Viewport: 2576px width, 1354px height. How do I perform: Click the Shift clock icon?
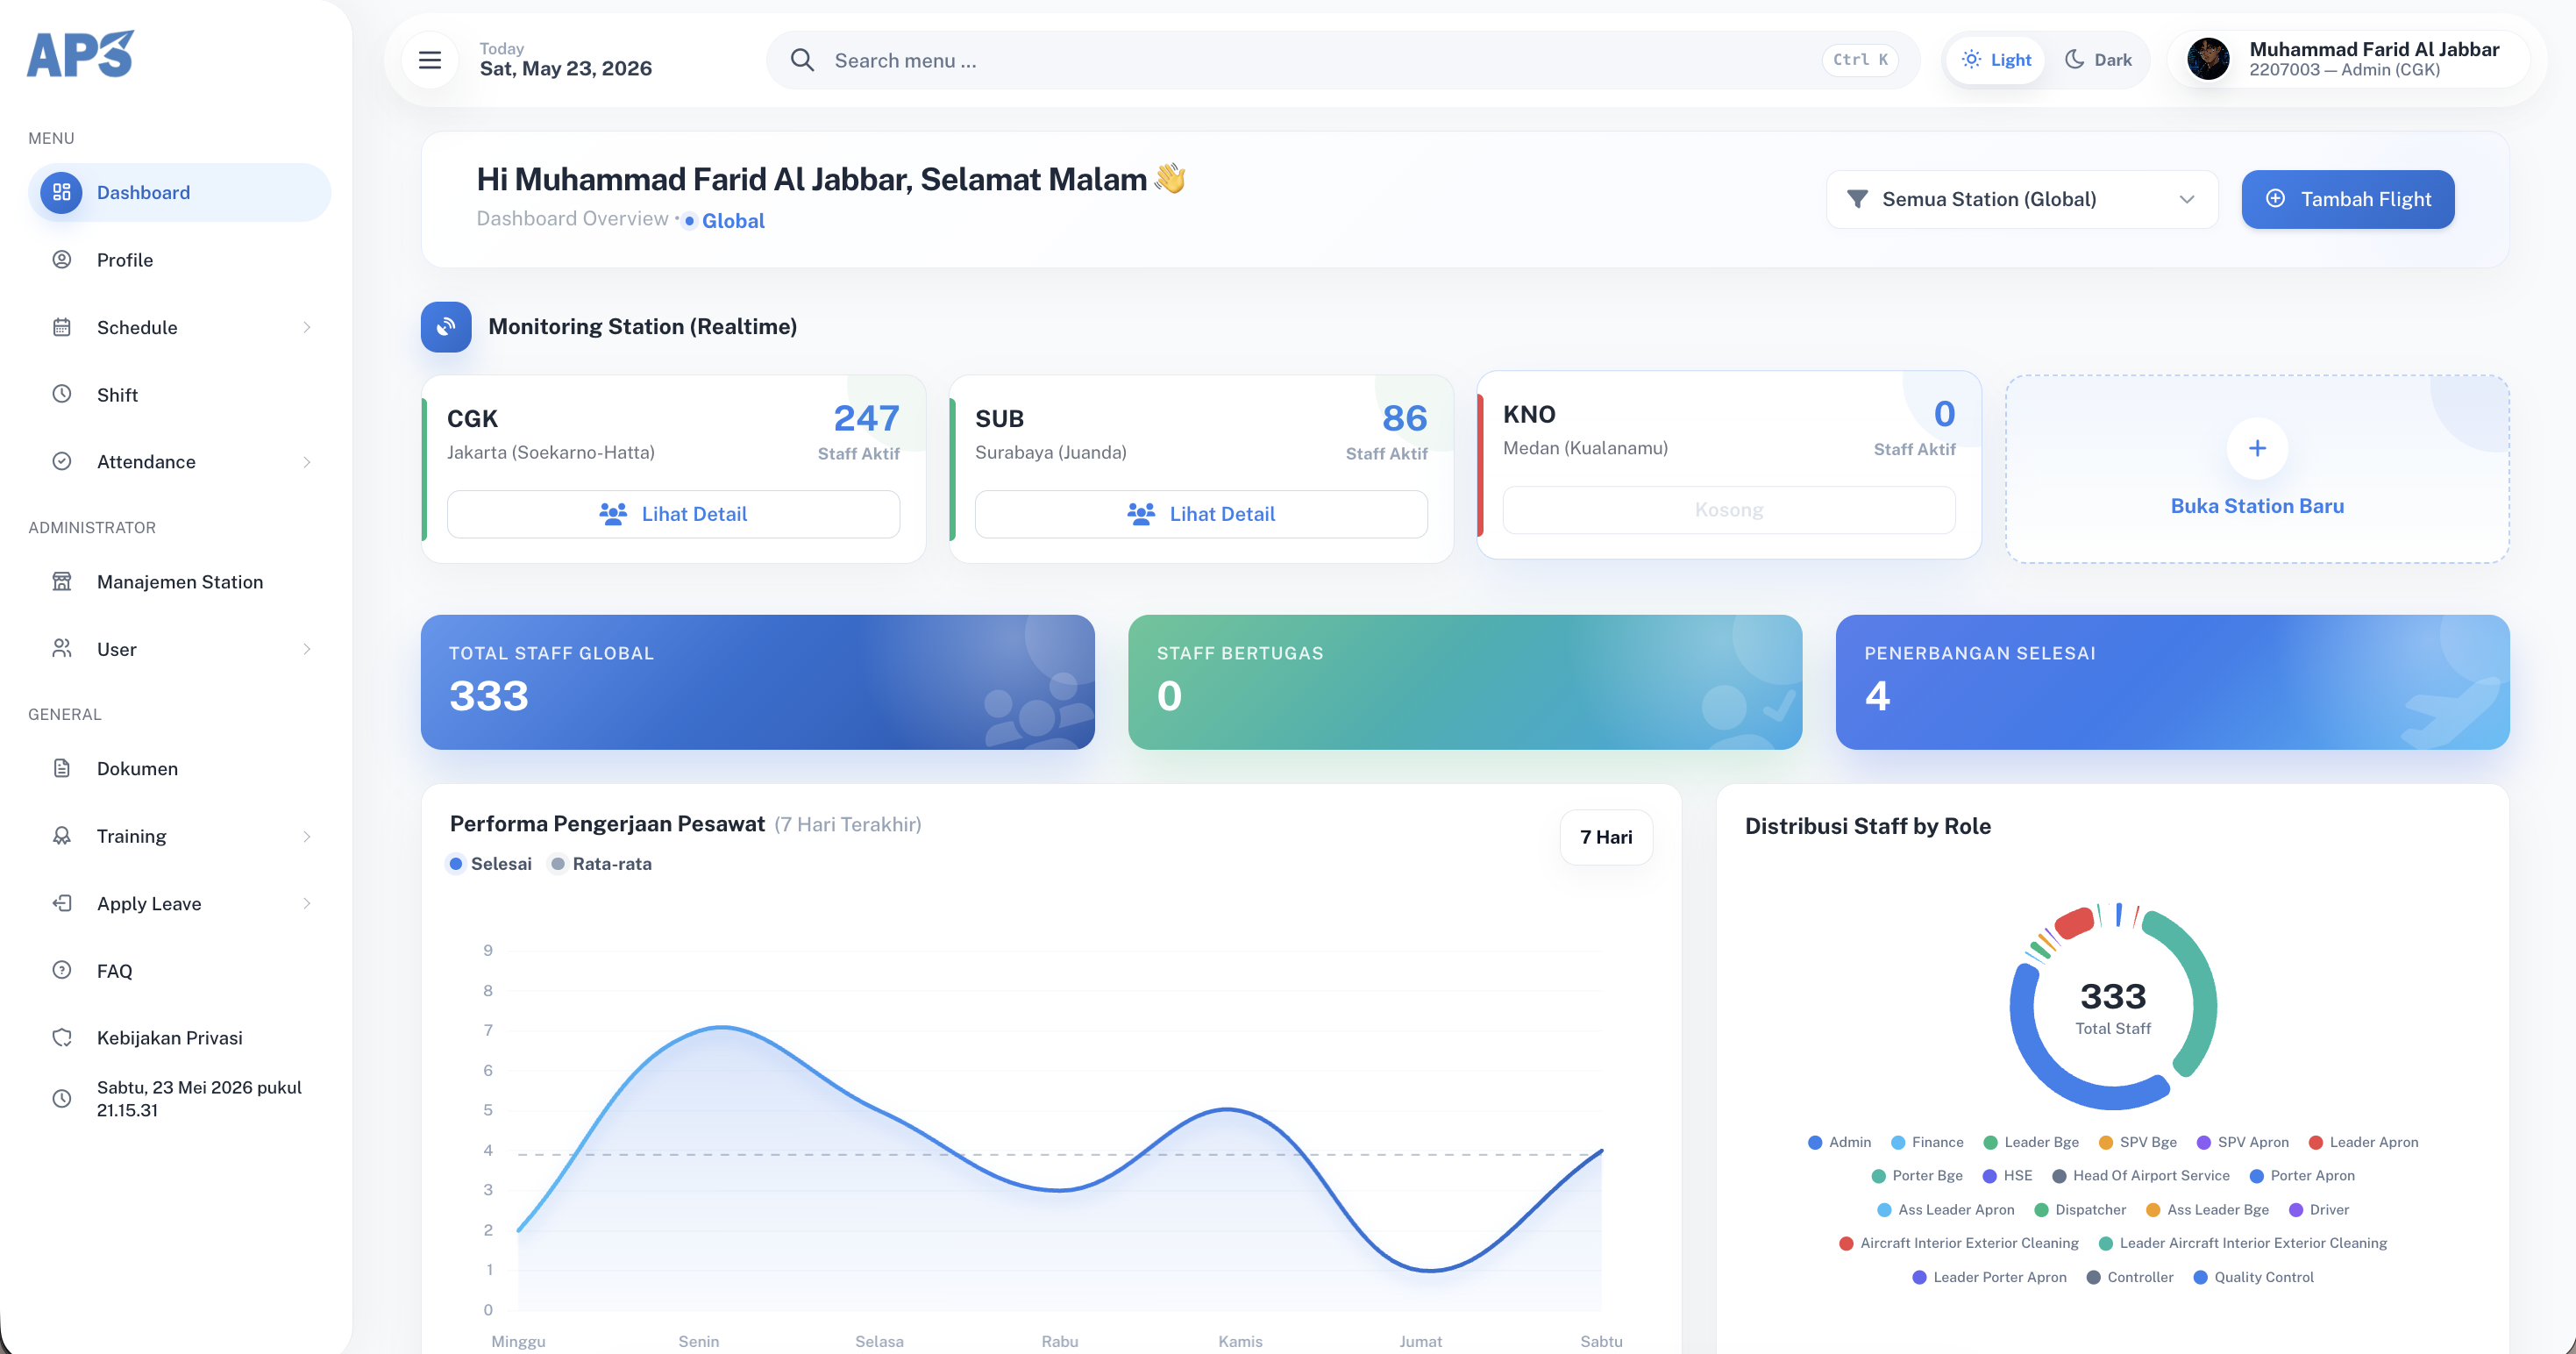[62, 394]
